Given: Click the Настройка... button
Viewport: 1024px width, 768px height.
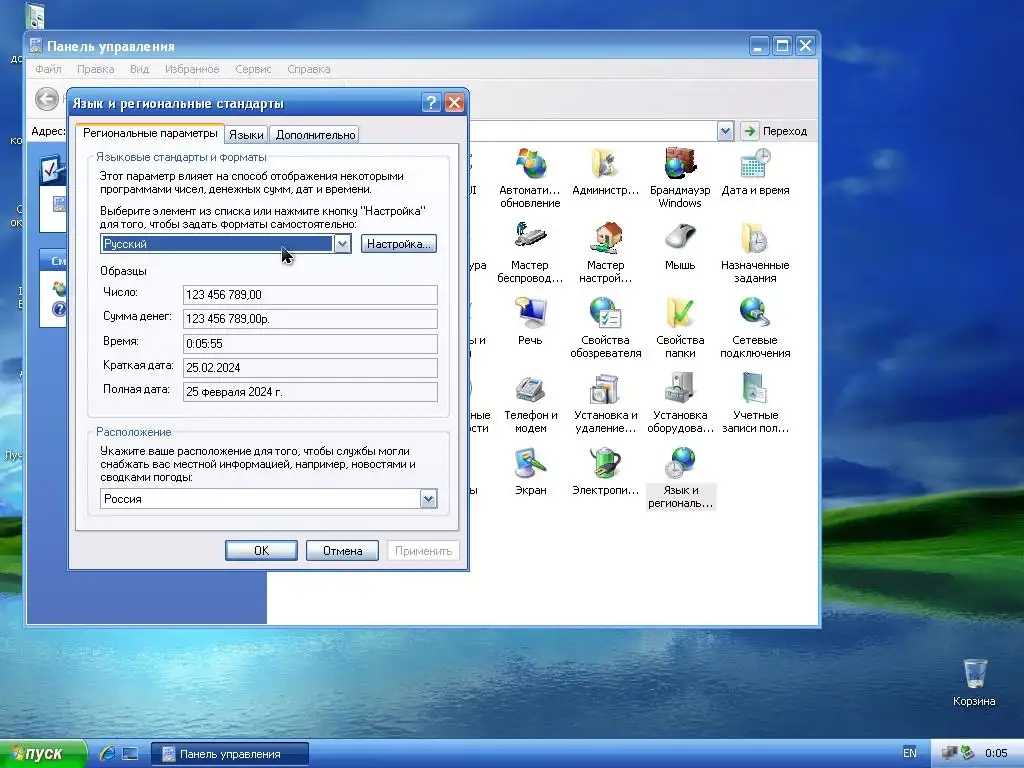Looking at the screenshot, I should coord(398,244).
